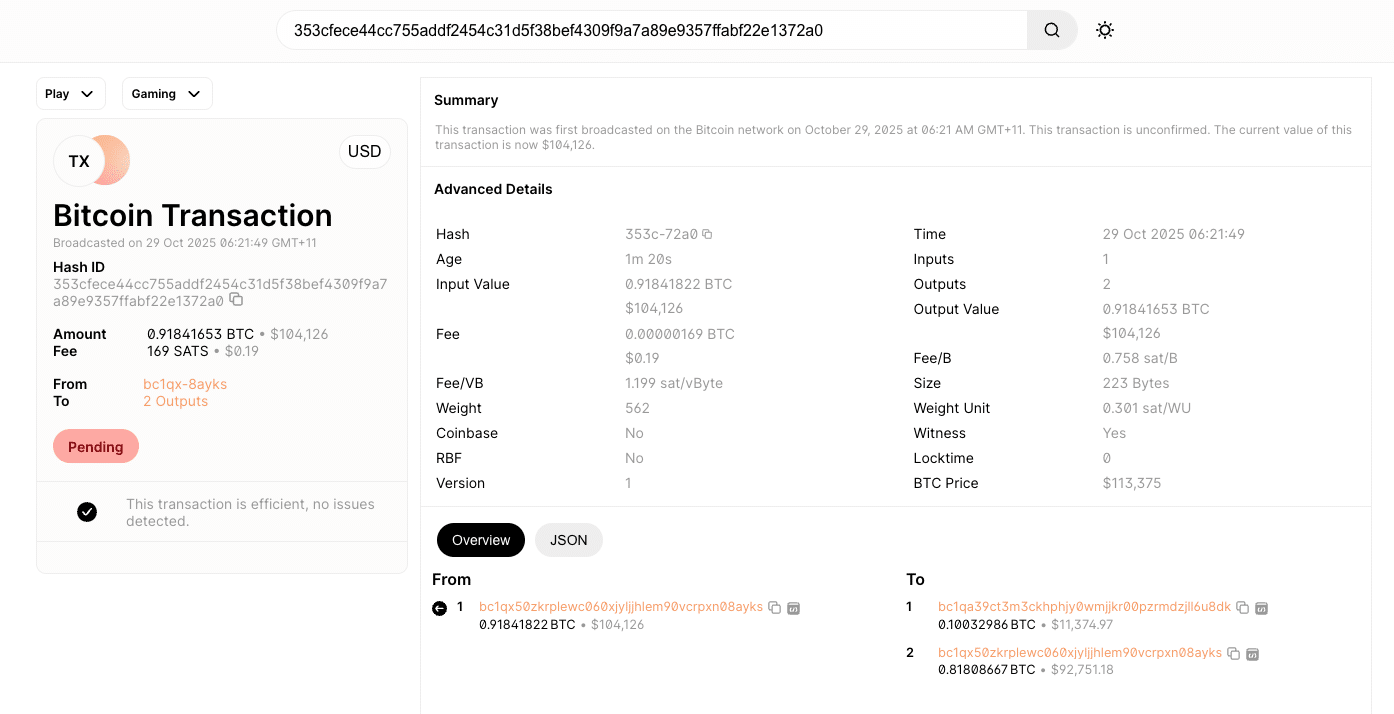Screen dimensions: 1394x714
Task: Open output 1 address bc1qa39ct3m3…6u8dk
Action: click(x=1085, y=607)
